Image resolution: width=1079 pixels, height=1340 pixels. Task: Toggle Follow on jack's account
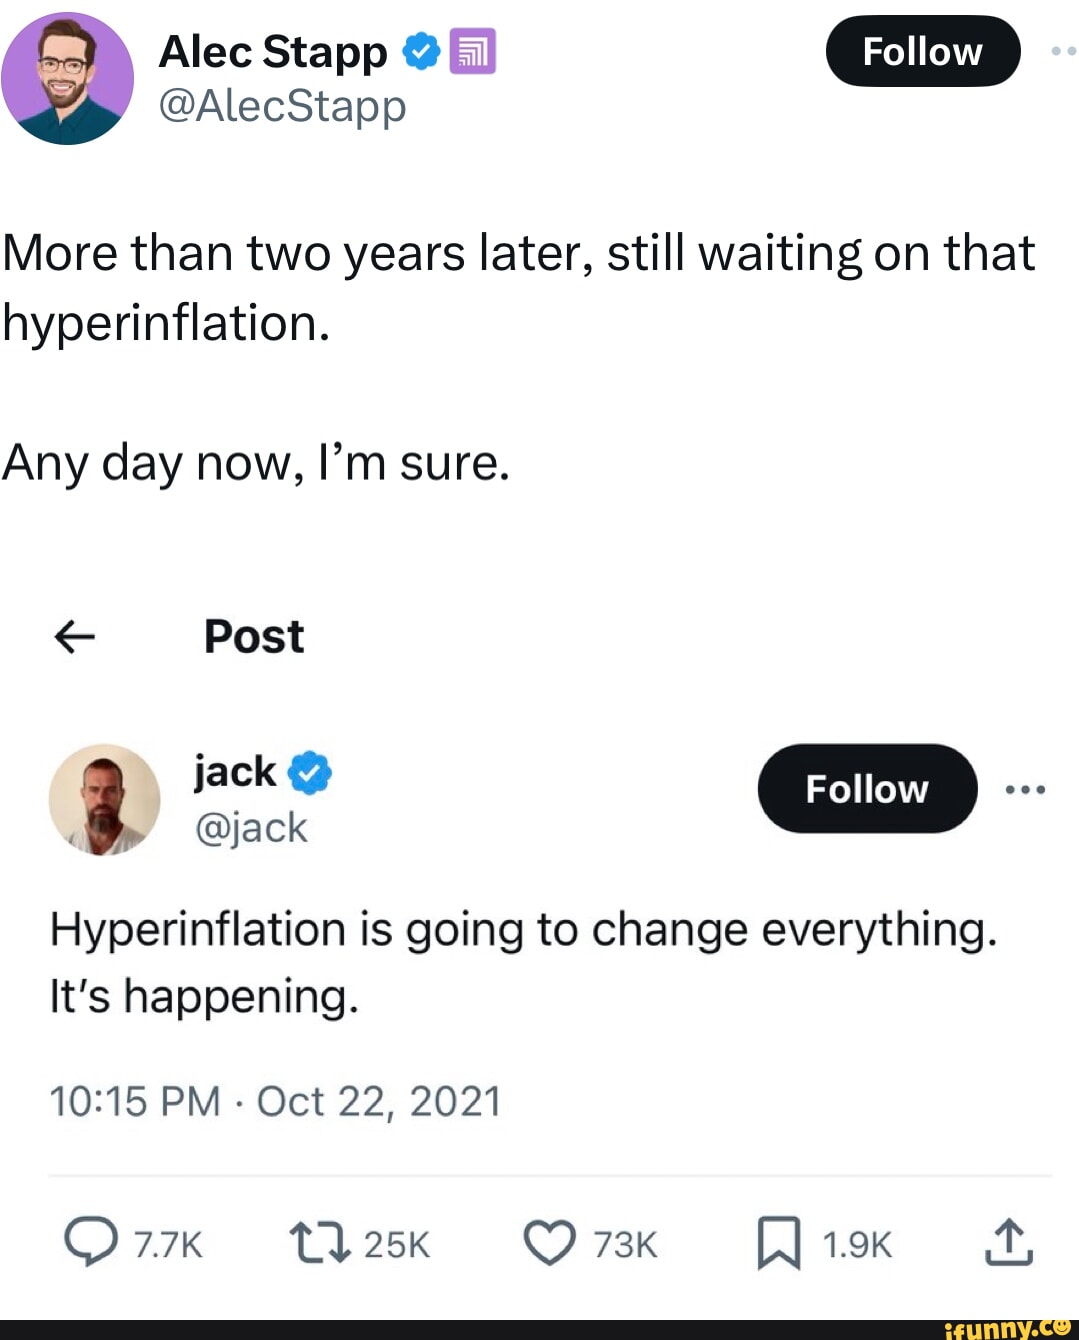866,789
